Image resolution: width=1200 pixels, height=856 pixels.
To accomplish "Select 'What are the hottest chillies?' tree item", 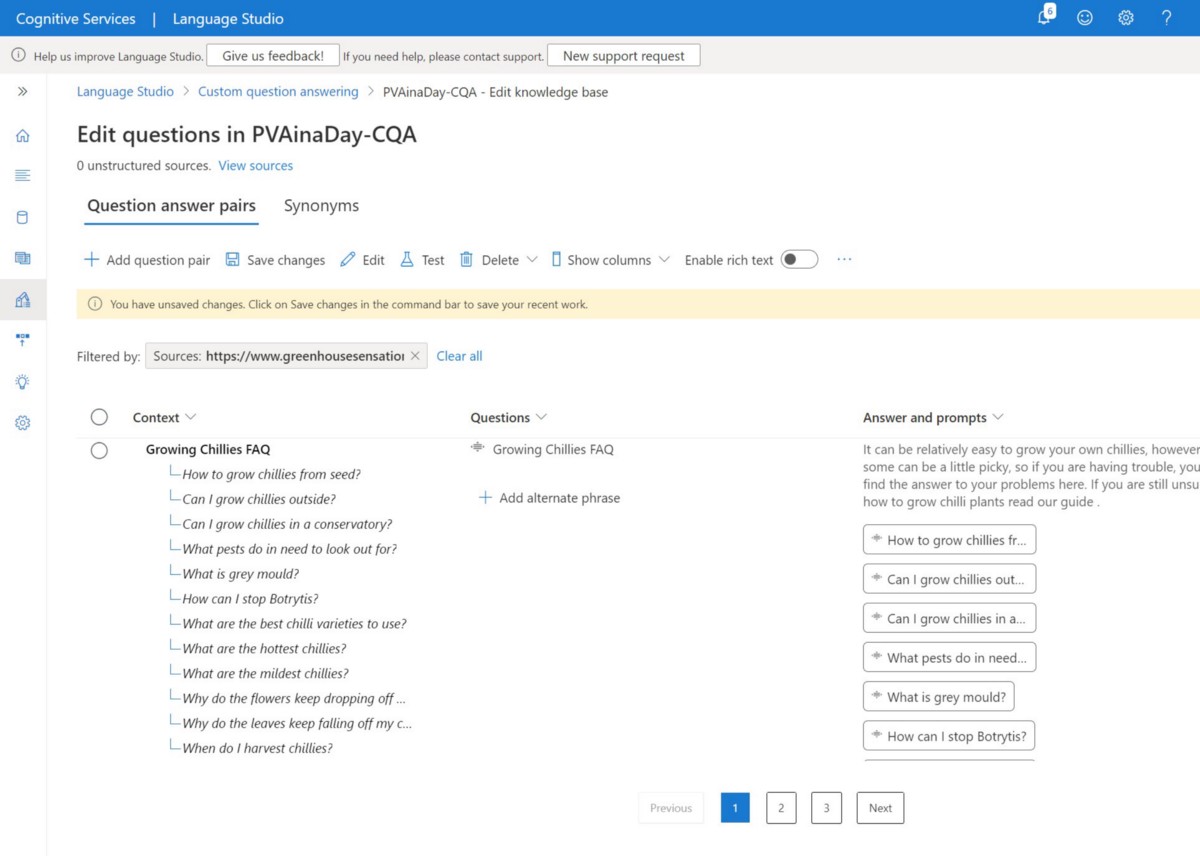I will (264, 649).
